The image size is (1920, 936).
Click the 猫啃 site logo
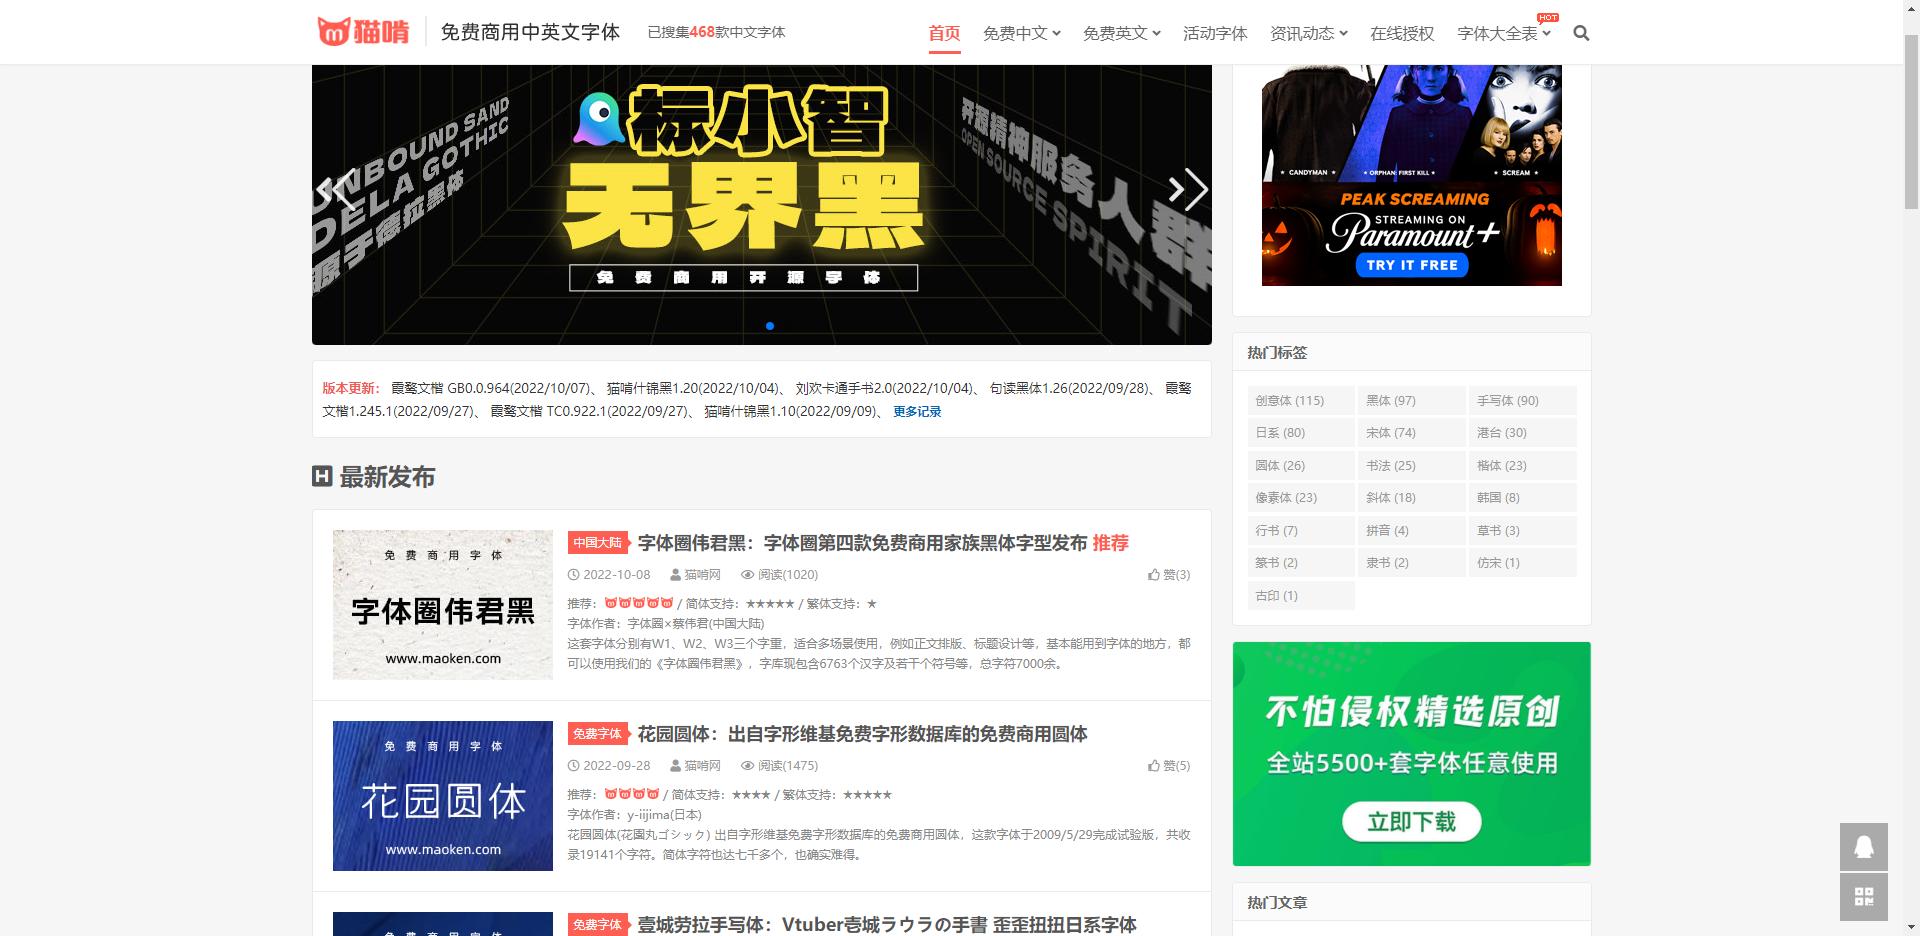363,30
